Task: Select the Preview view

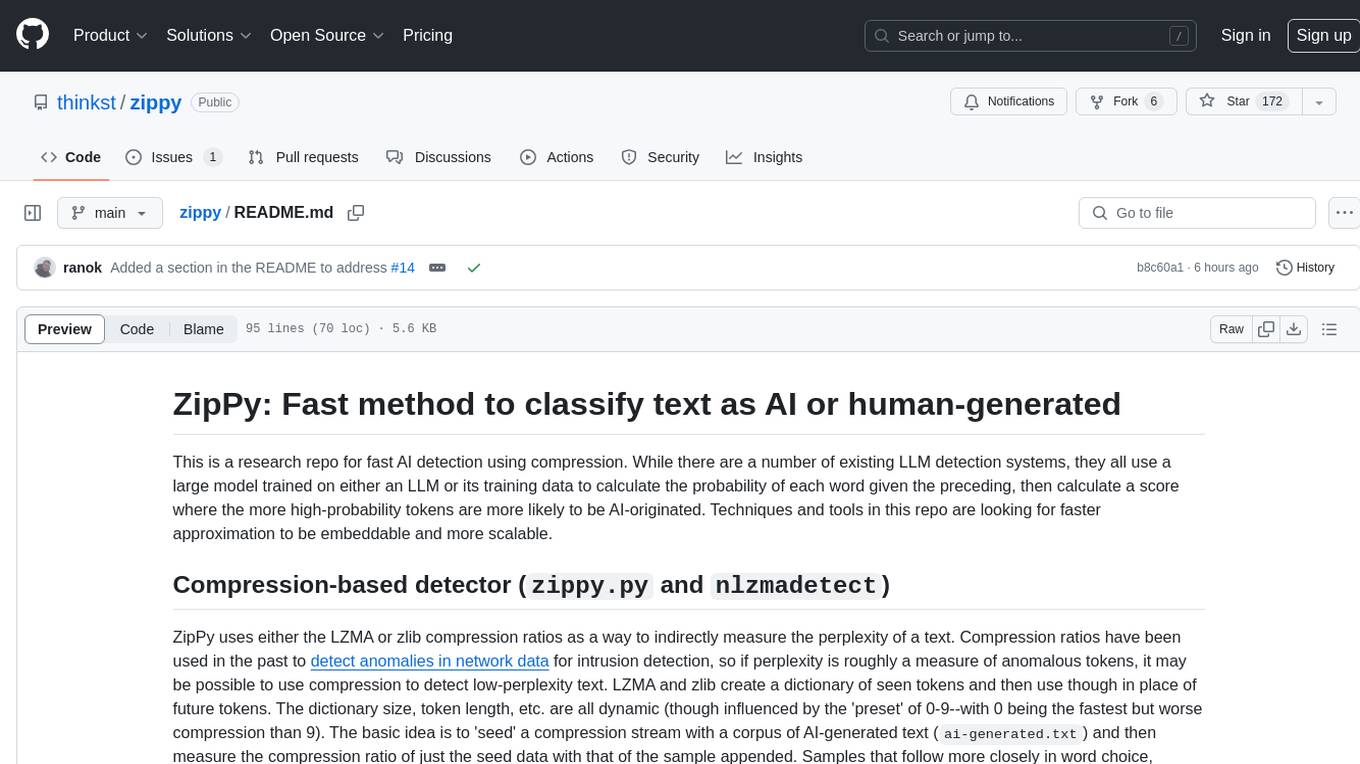Action: click(65, 329)
